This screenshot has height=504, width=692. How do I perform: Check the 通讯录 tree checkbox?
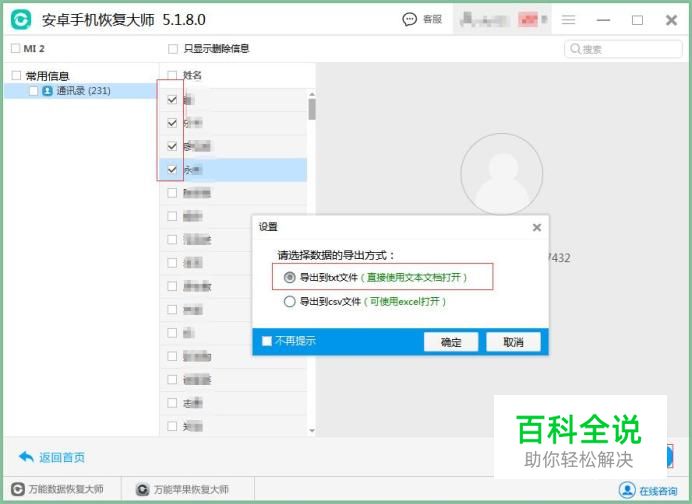[34, 91]
